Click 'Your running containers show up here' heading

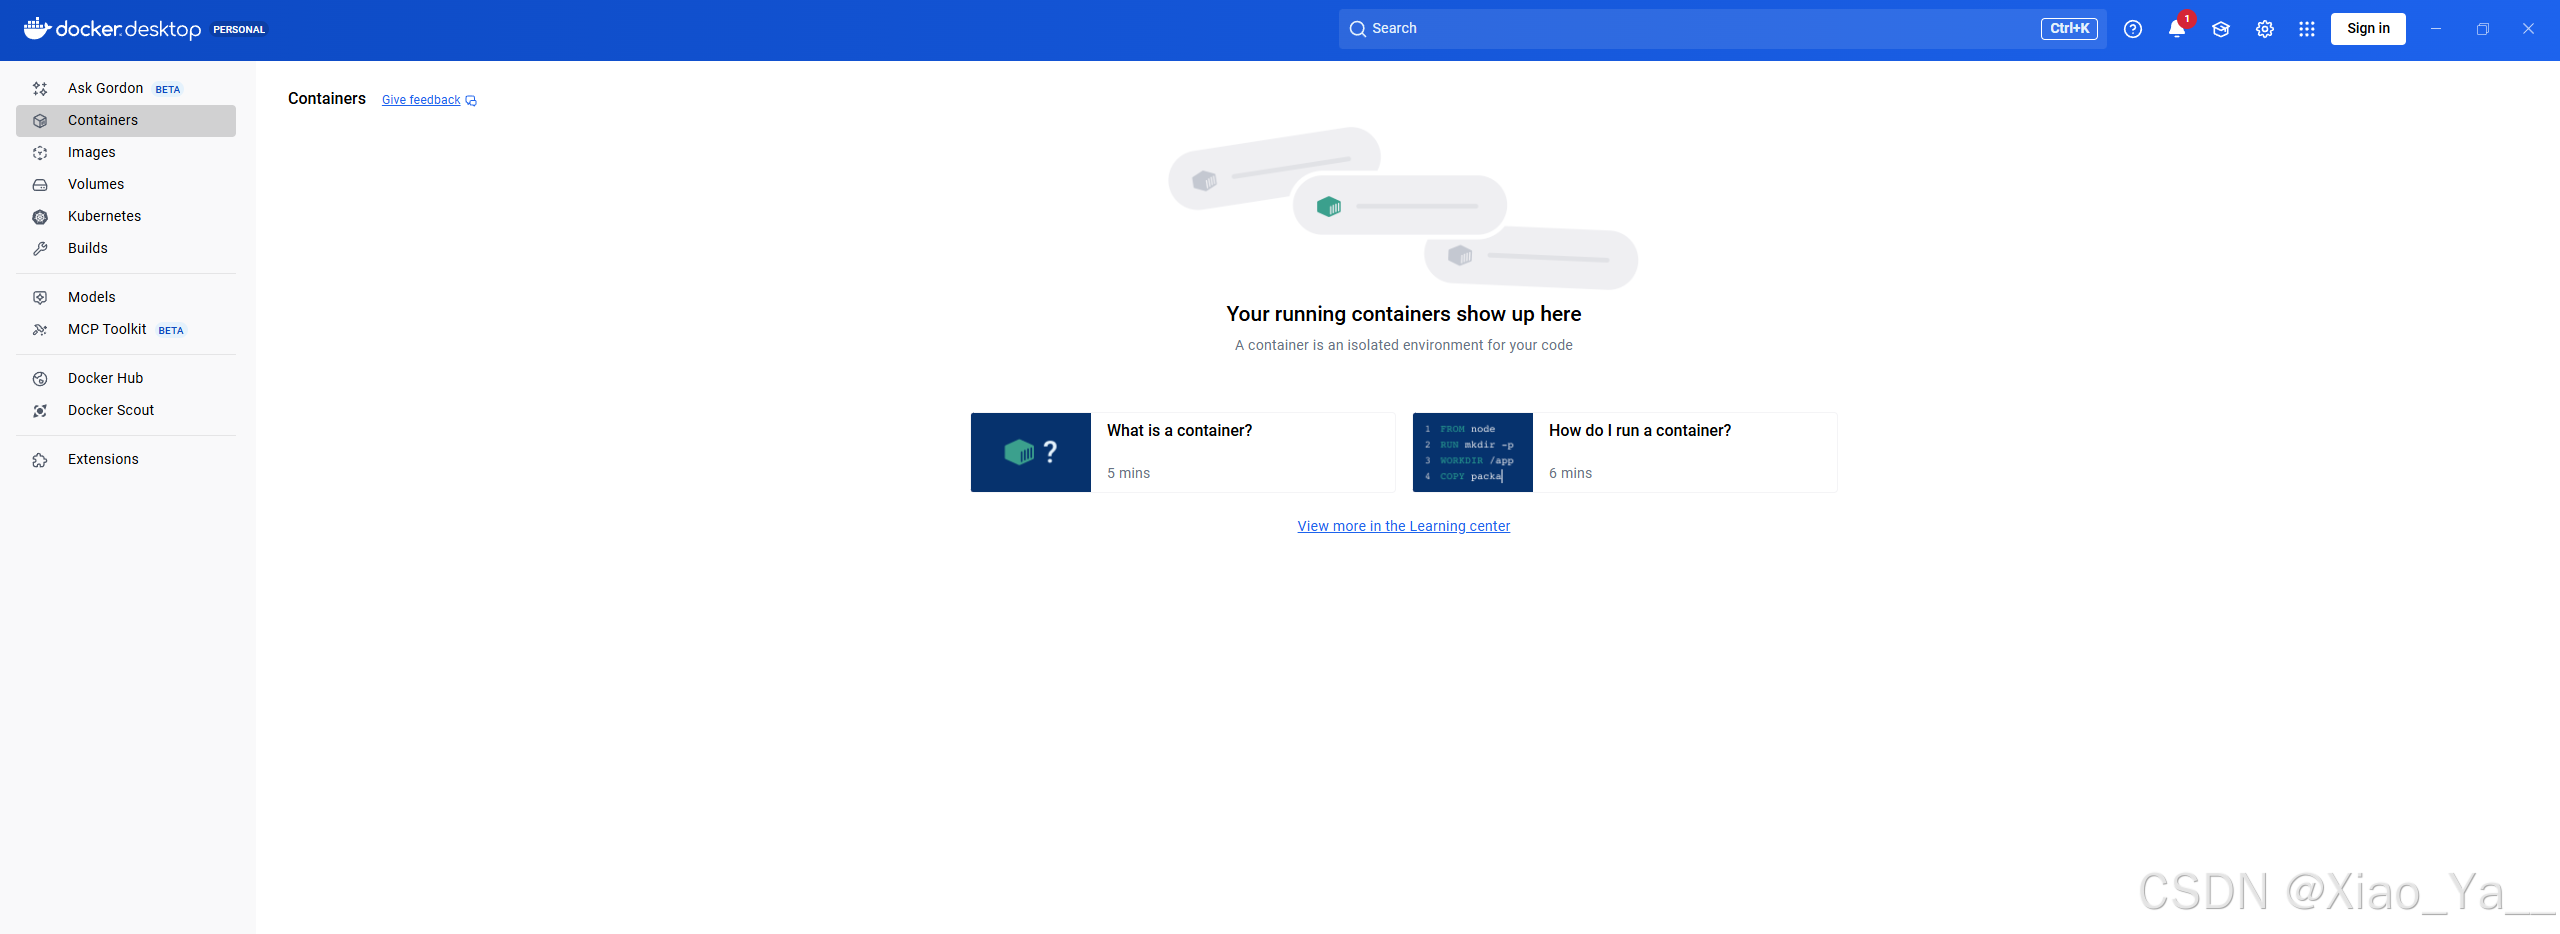pyautogui.click(x=1403, y=314)
